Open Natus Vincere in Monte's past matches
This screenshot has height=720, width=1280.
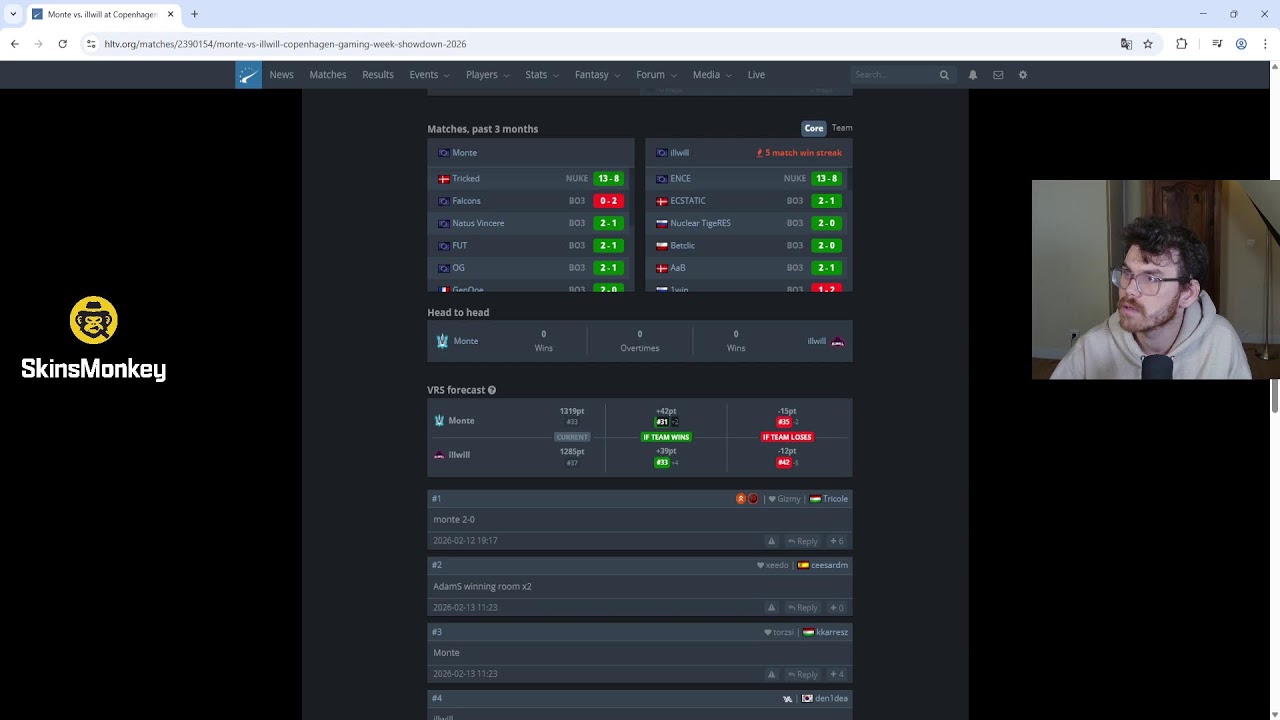478,223
